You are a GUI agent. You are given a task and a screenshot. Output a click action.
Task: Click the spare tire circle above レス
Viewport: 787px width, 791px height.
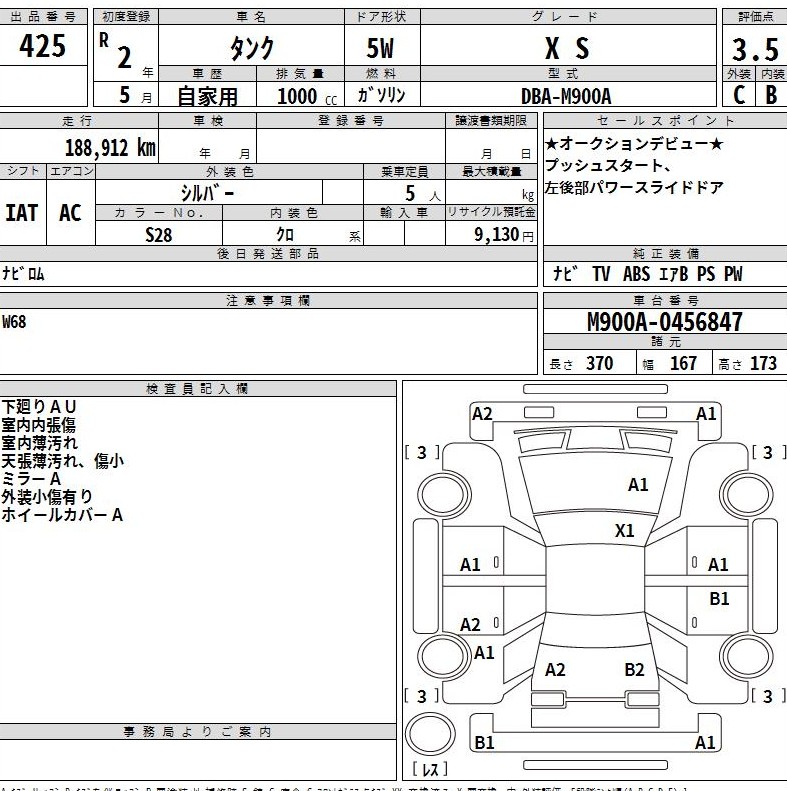point(430,734)
